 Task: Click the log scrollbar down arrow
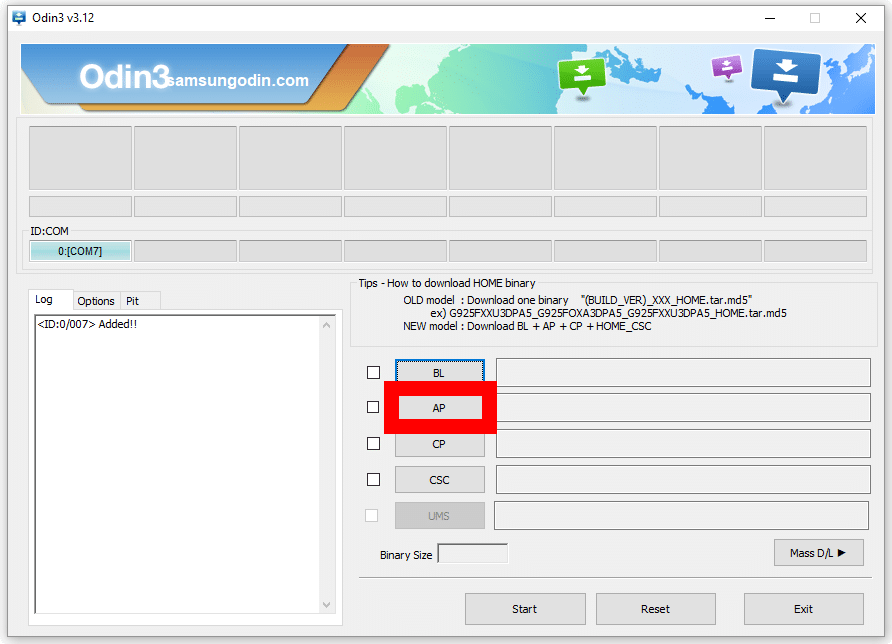tap(327, 605)
